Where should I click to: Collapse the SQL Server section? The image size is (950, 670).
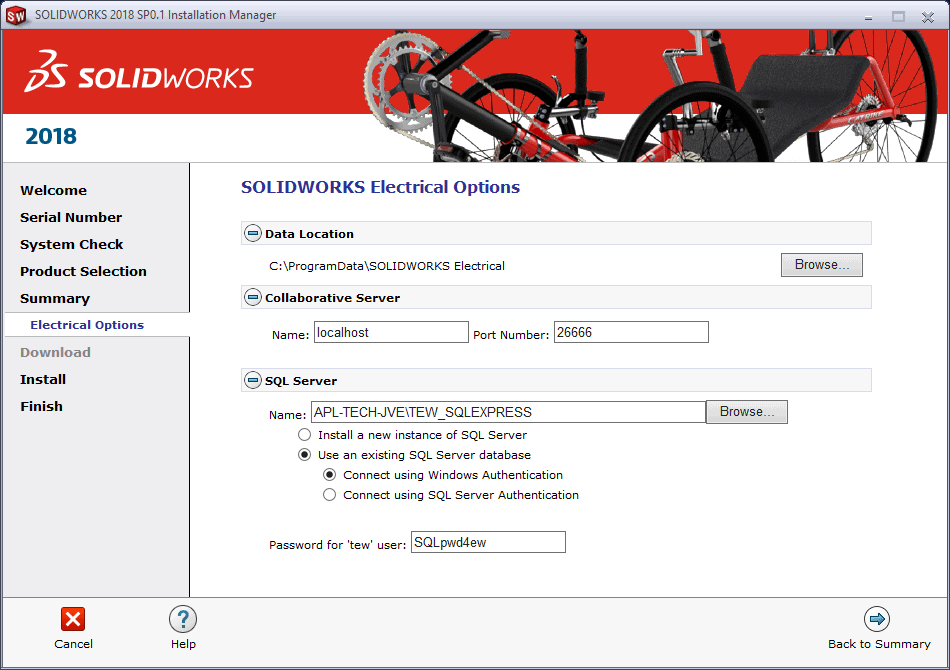click(253, 381)
